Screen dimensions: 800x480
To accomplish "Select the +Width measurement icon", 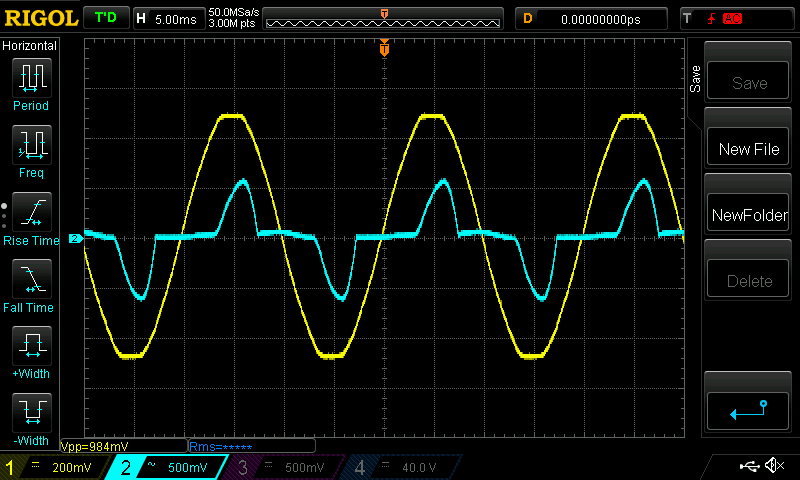I will pos(31,346).
